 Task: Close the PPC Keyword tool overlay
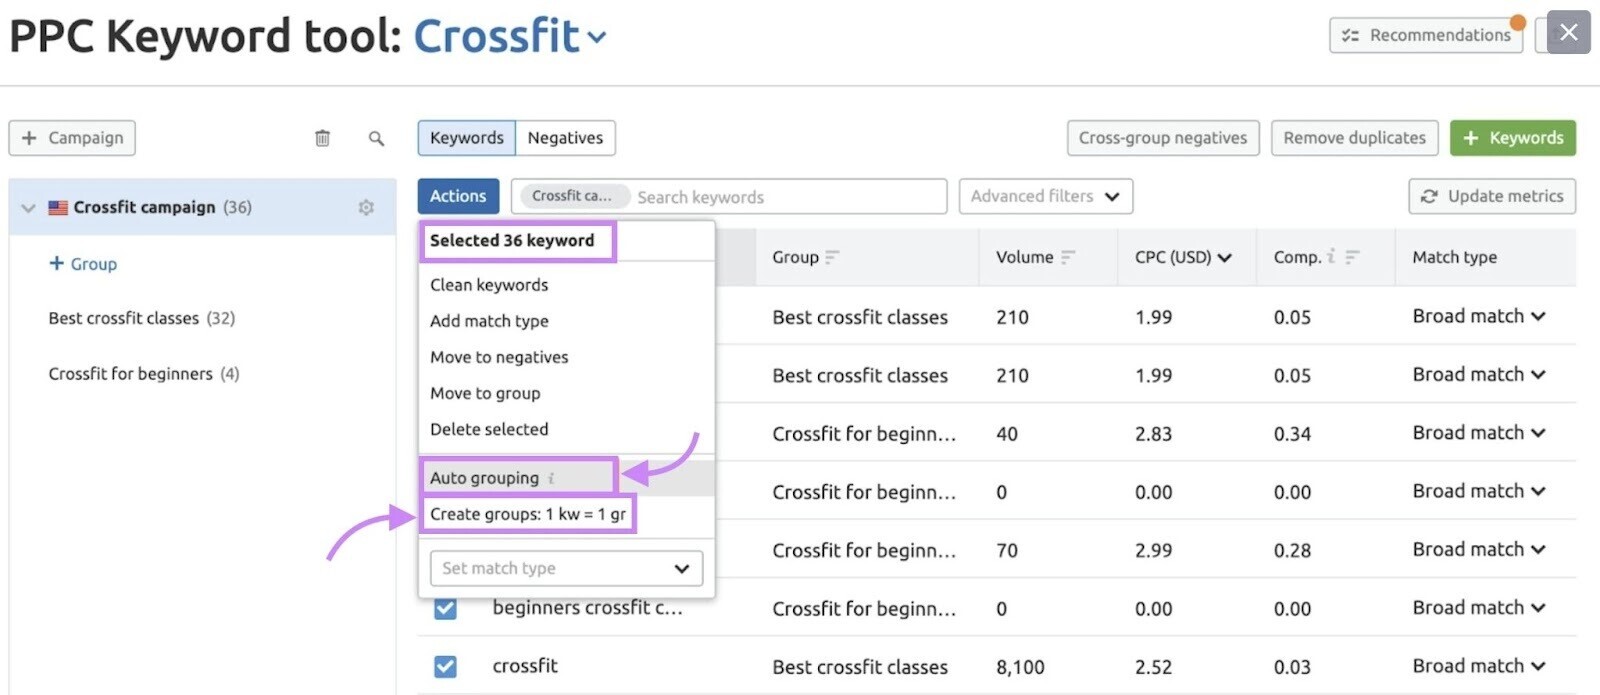pyautogui.click(x=1568, y=32)
